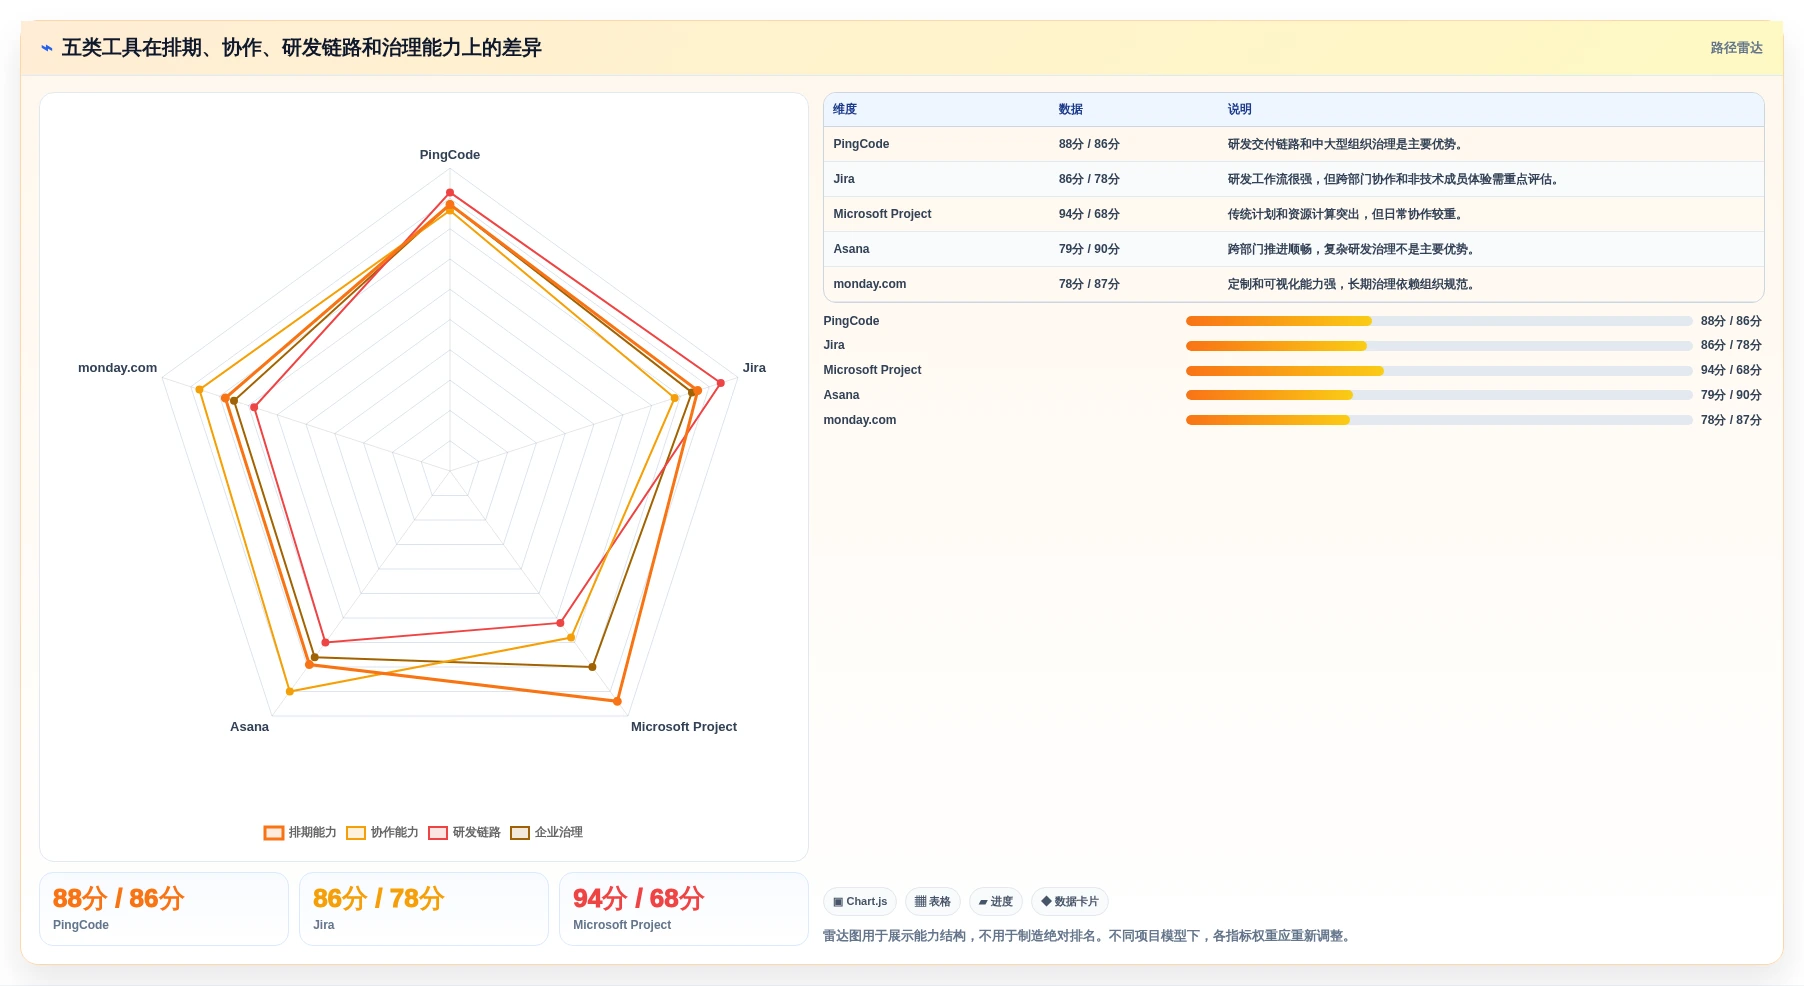Screen dimensions: 1804x986
Task: Toggle the 协作能力 legend swatch
Action: (356, 833)
